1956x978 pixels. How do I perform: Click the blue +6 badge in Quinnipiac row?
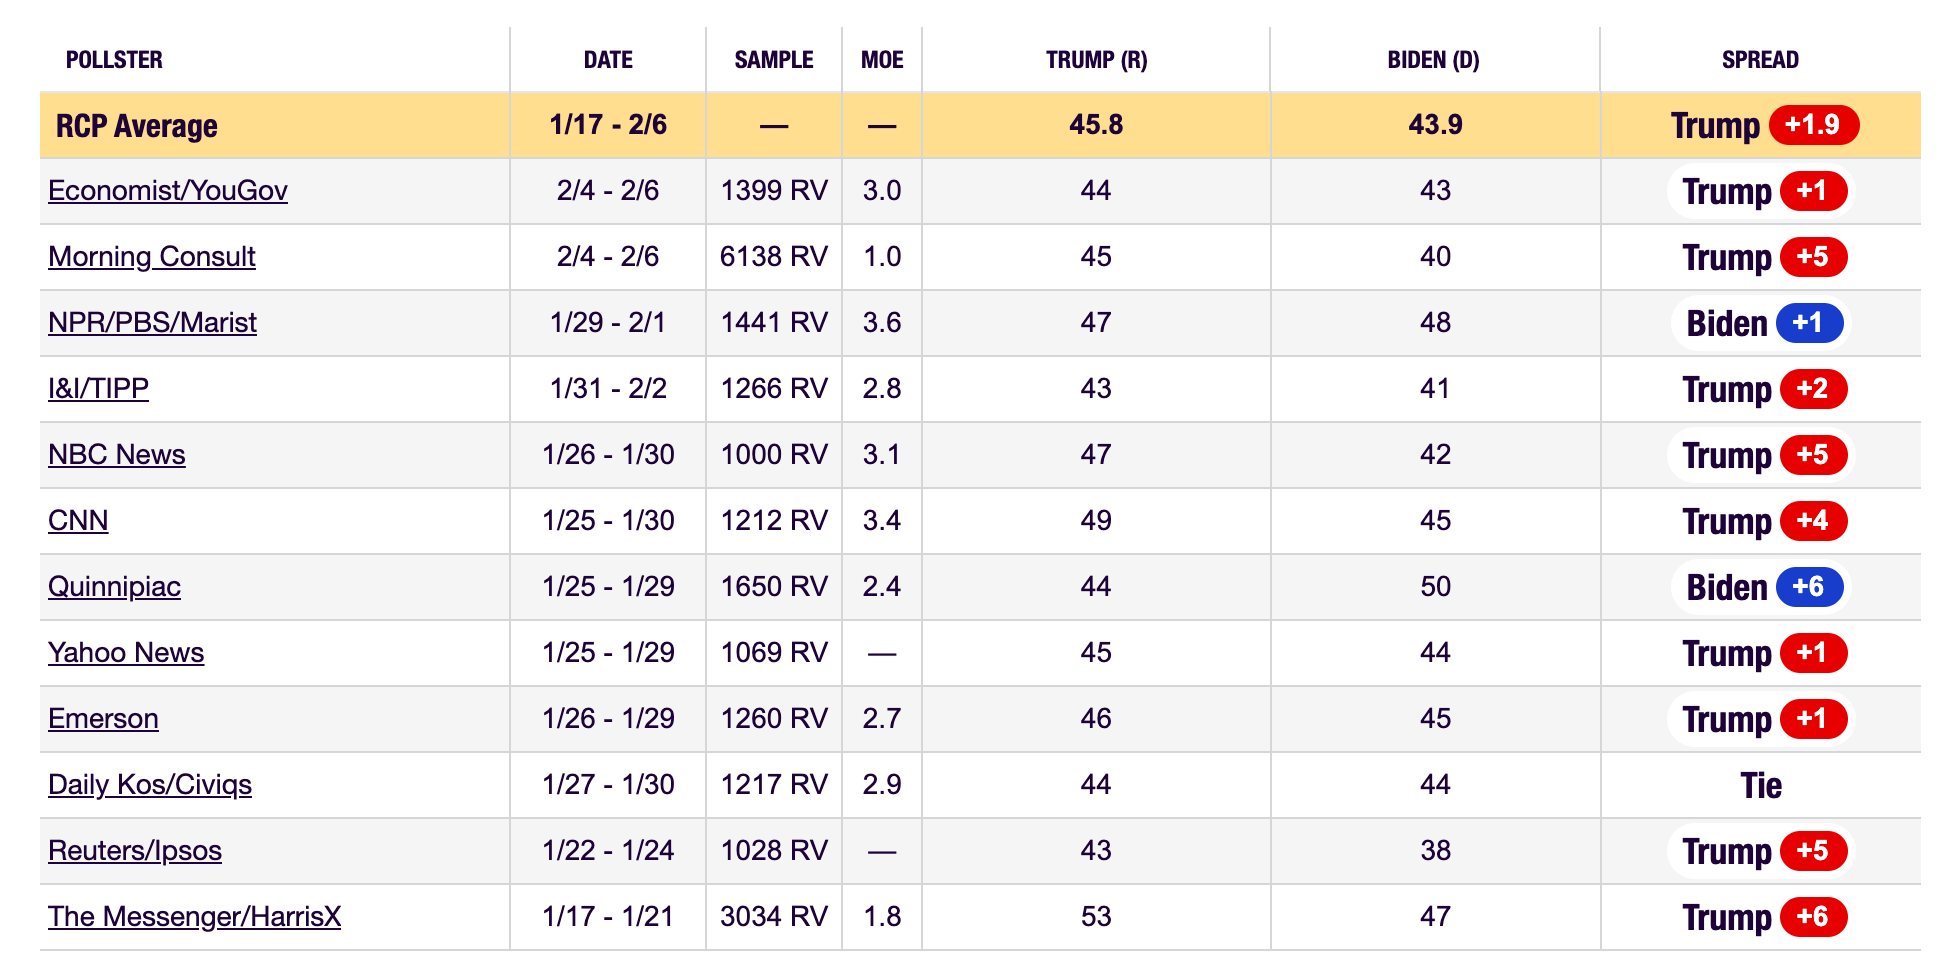pos(1809,587)
